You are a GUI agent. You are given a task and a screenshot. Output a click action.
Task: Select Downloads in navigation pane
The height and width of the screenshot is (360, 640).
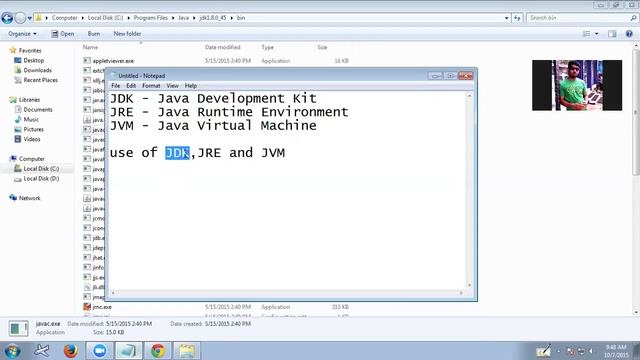coord(37,70)
